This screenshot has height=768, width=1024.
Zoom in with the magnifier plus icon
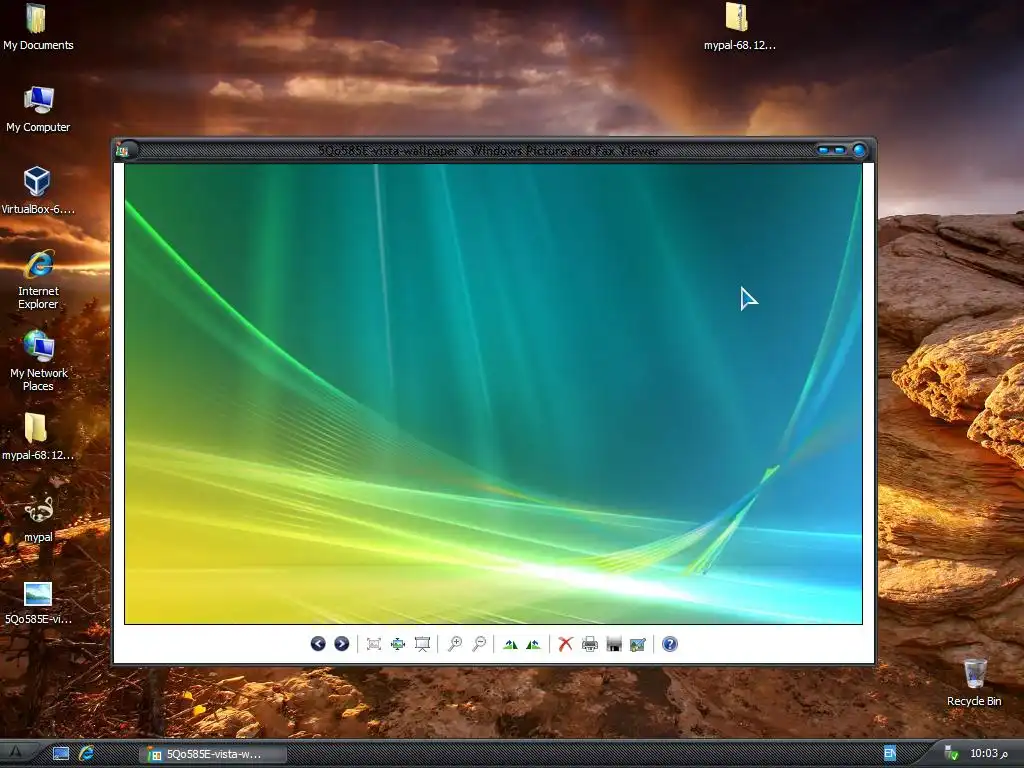(455, 645)
